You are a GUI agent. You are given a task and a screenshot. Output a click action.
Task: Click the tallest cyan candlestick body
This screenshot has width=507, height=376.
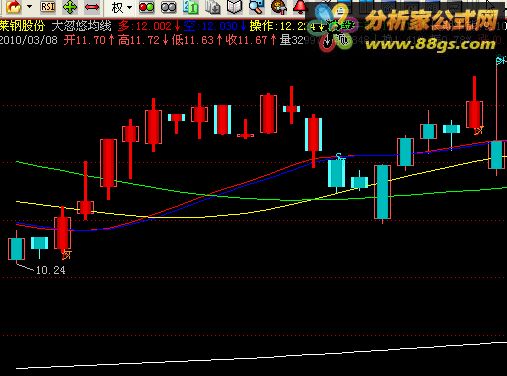point(383,192)
